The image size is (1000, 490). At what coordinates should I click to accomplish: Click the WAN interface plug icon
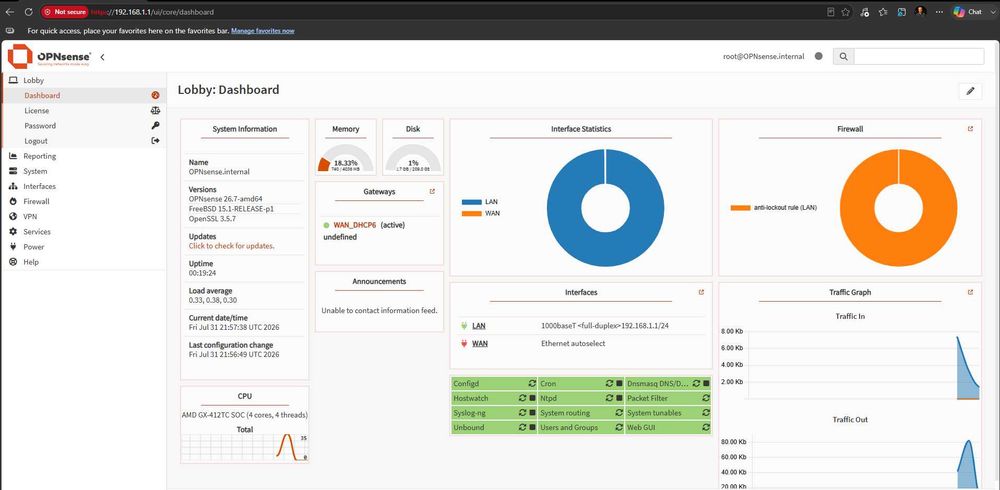coord(464,343)
